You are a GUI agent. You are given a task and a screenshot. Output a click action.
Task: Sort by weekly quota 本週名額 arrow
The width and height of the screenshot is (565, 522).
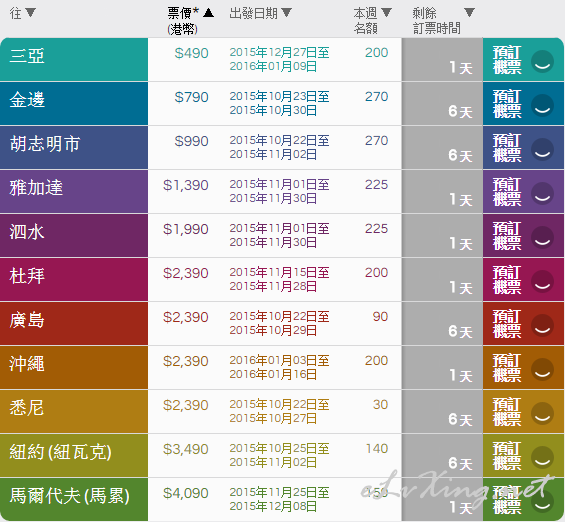(x=386, y=13)
